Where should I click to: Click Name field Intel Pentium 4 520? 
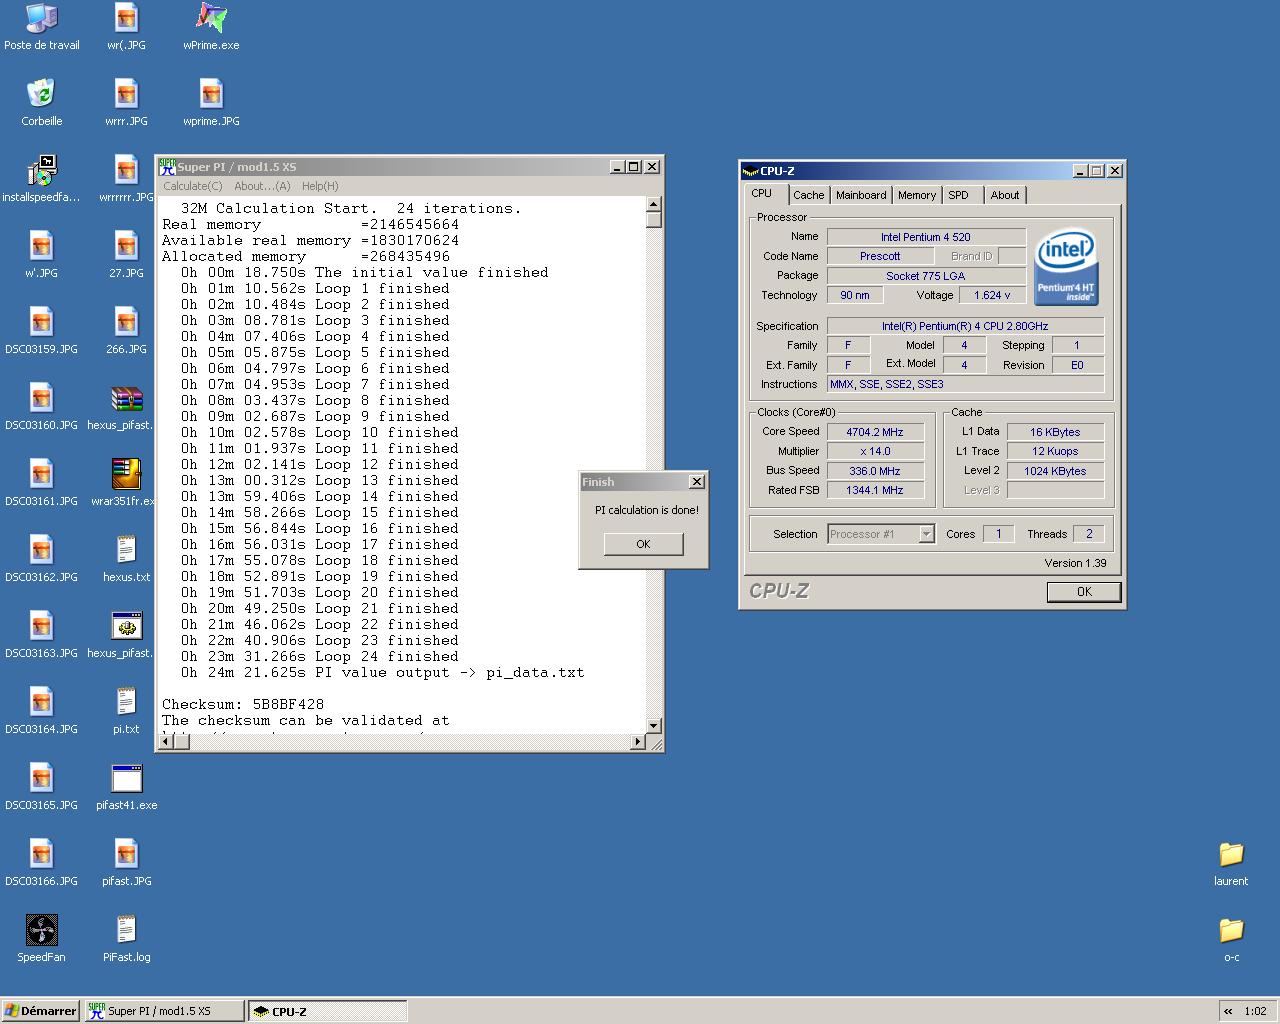tap(926, 237)
